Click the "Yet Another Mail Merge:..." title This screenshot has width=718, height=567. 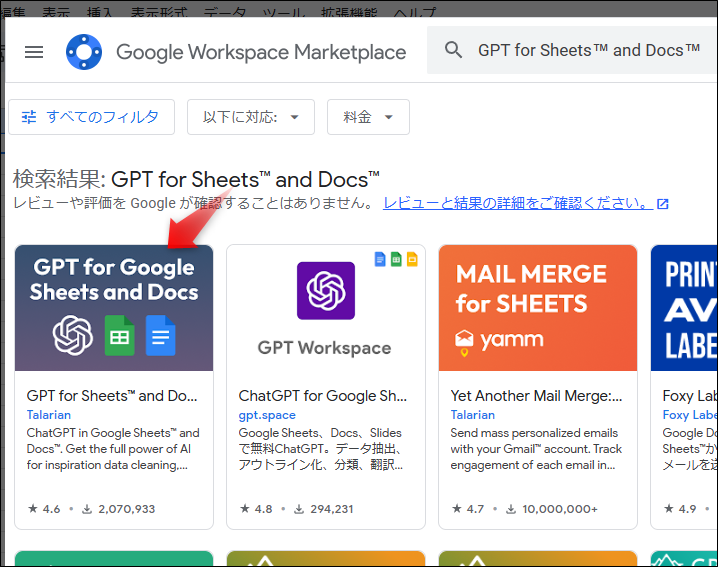[x=536, y=396]
